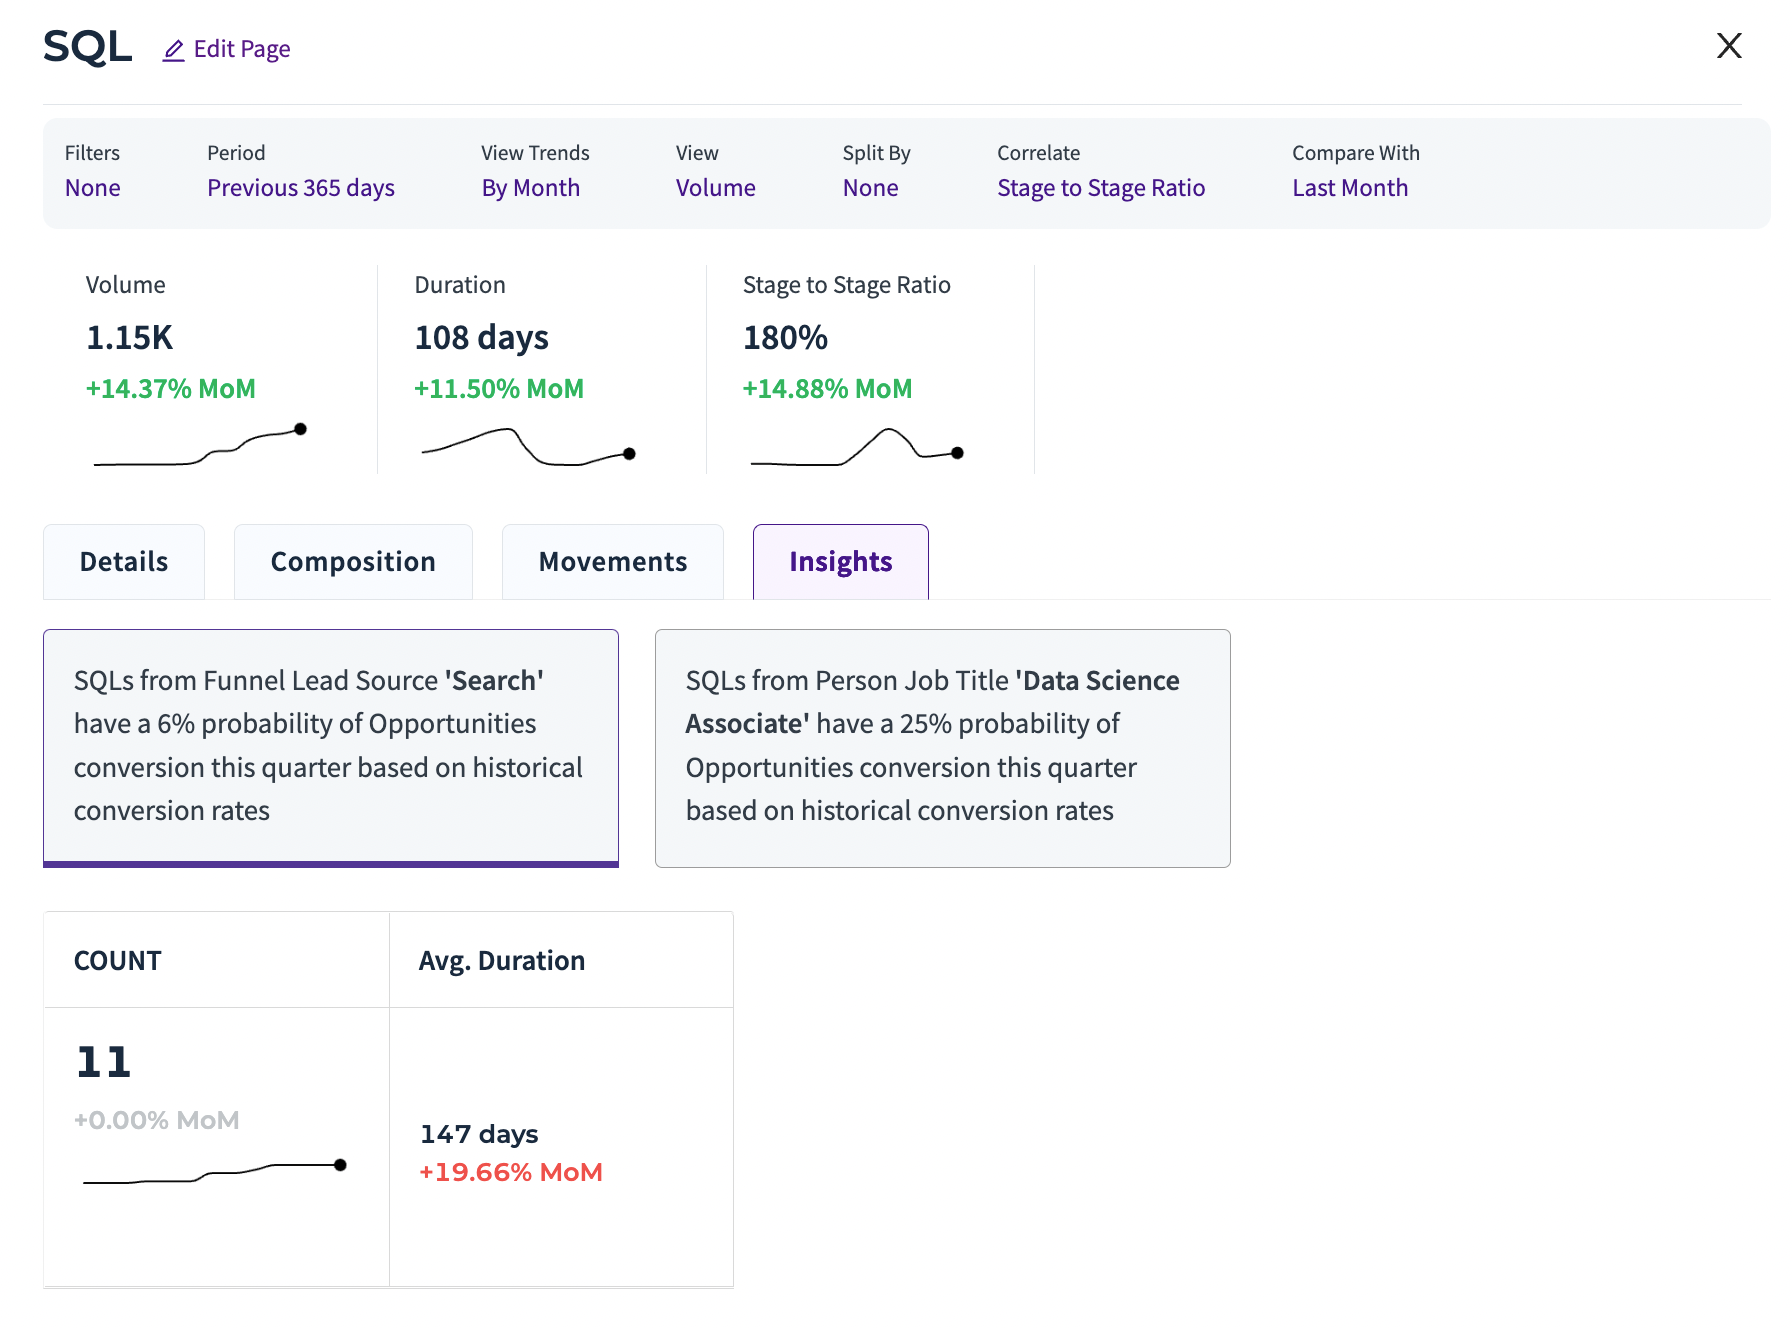Open View Trends By Month selector
This screenshot has height=1328, width=1792.
click(530, 188)
